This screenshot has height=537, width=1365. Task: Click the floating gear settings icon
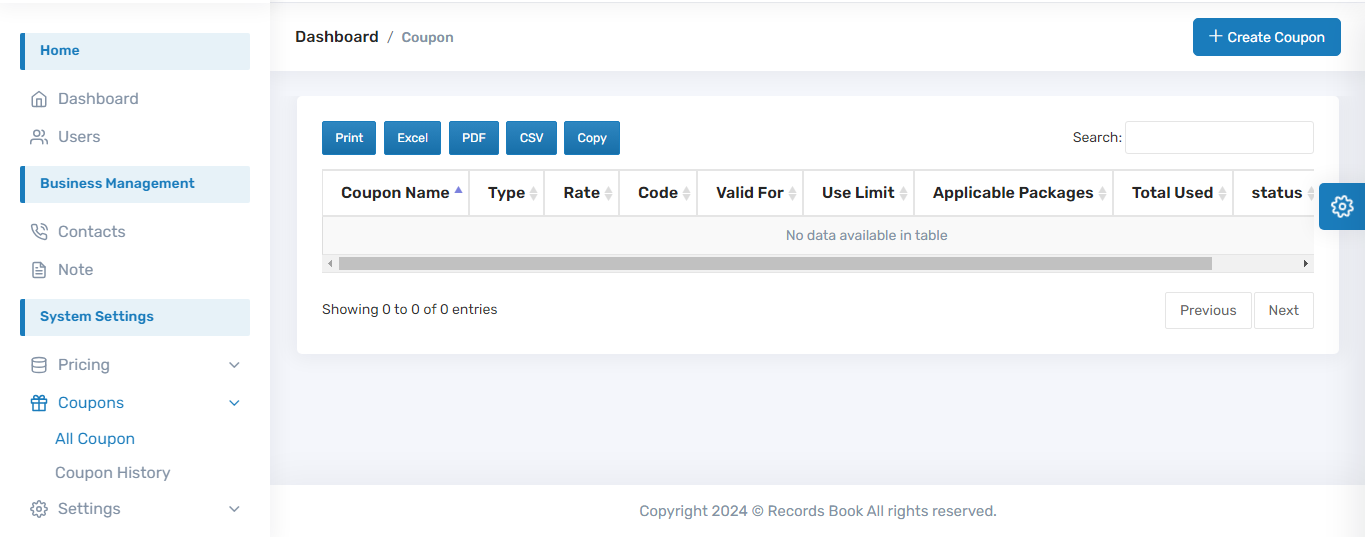point(1342,207)
